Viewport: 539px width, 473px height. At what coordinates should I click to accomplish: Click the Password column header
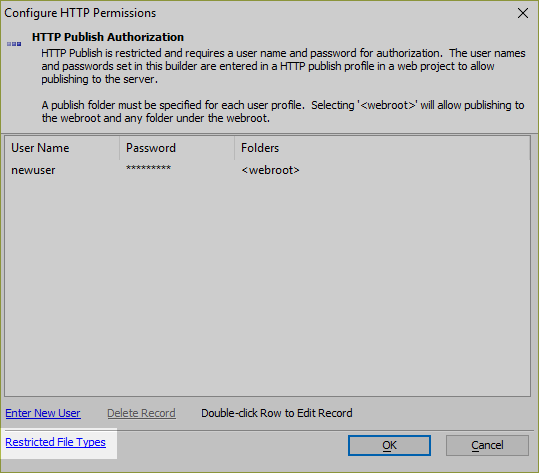(x=177, y=148)
